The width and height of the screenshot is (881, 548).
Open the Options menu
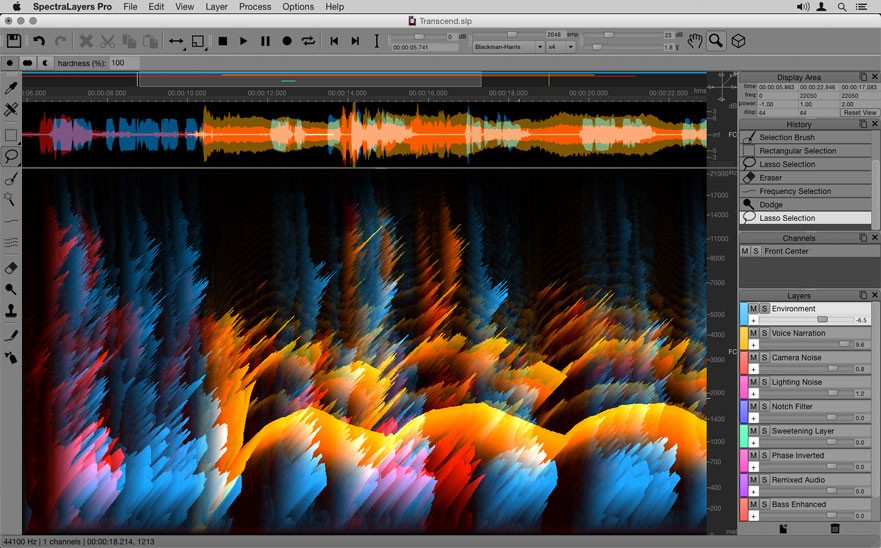pos(298,7)
